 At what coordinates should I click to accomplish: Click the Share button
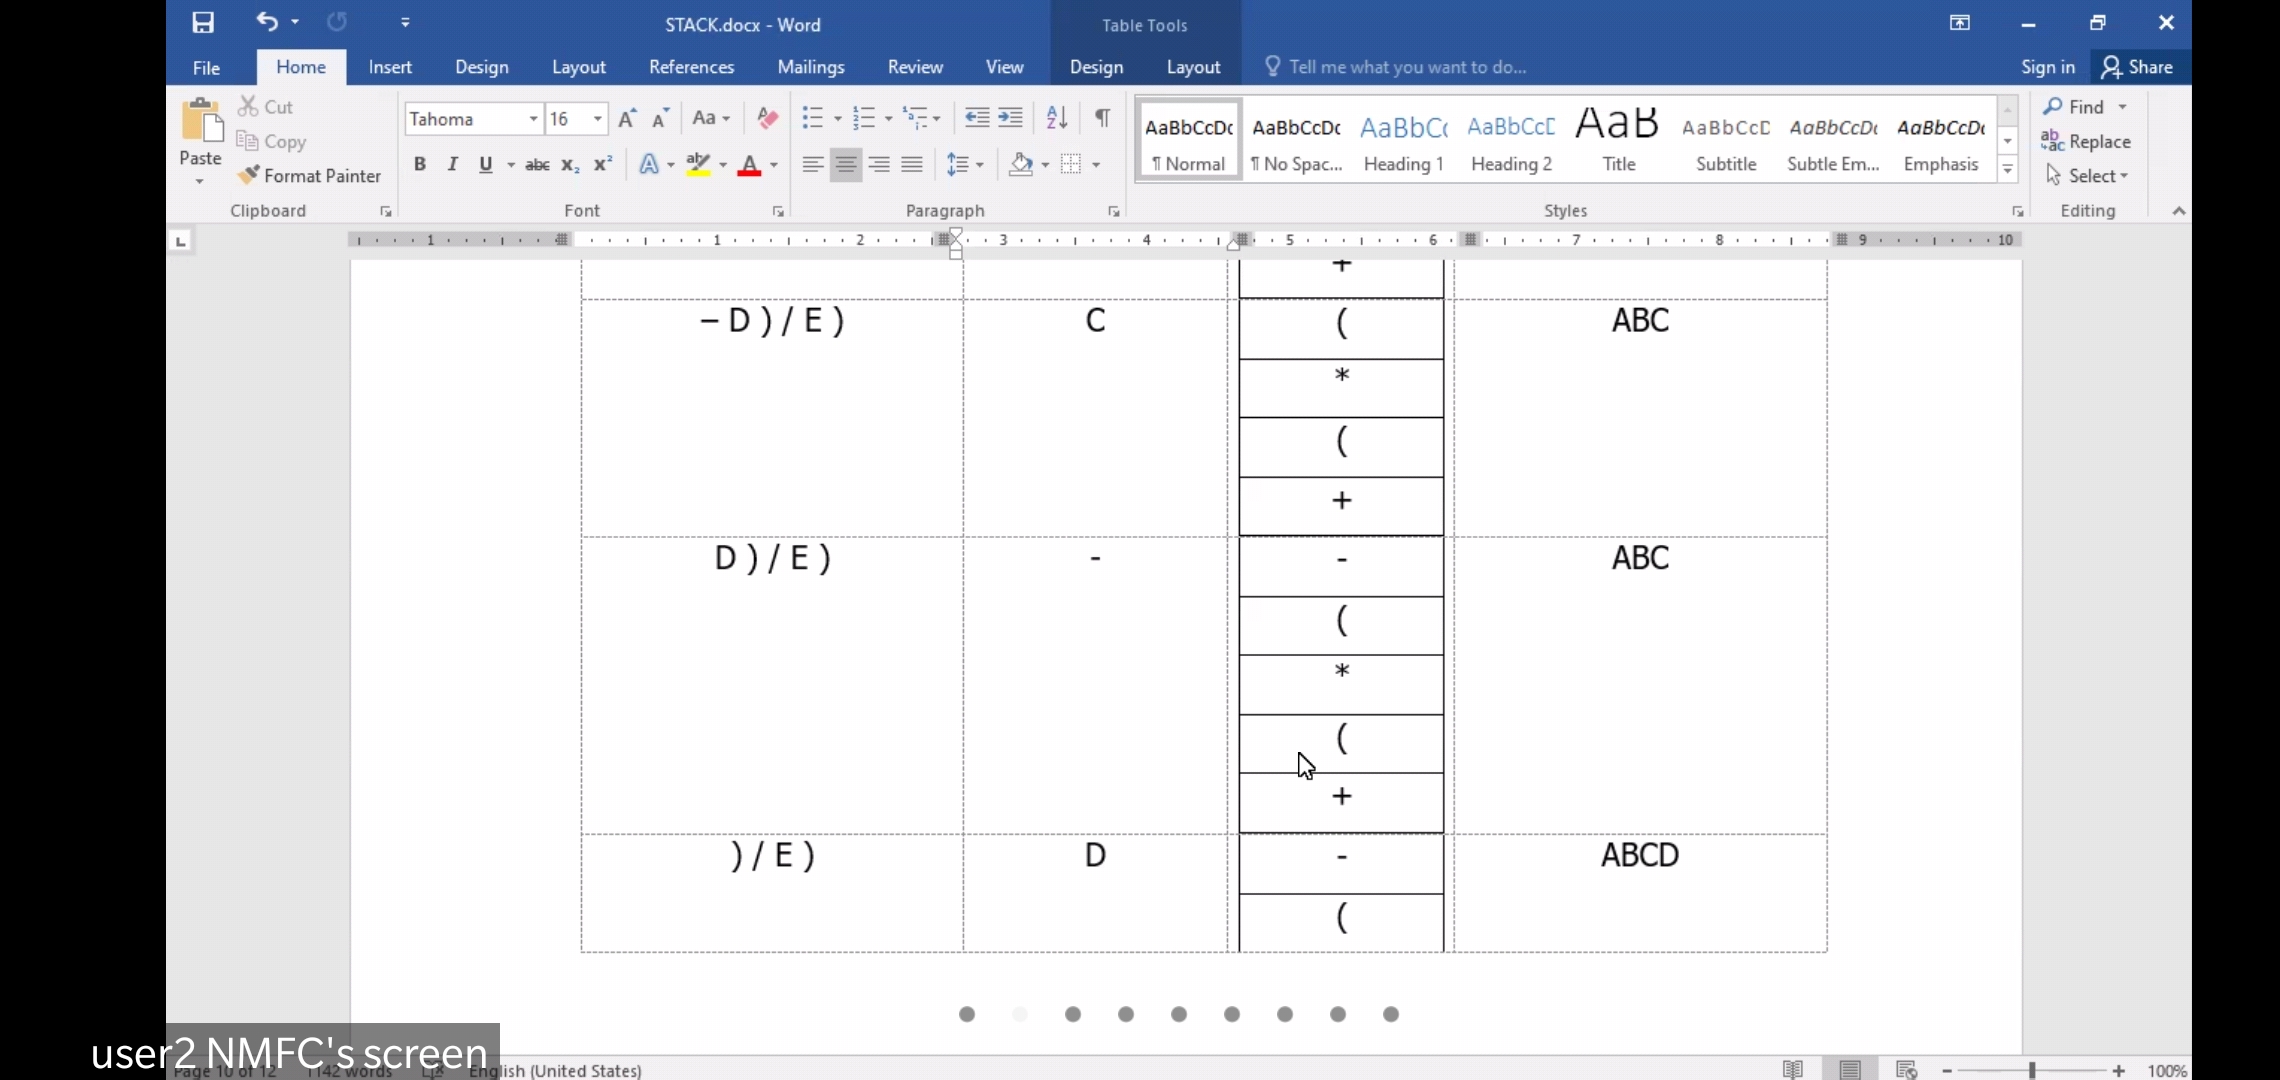click(2138, 67)
